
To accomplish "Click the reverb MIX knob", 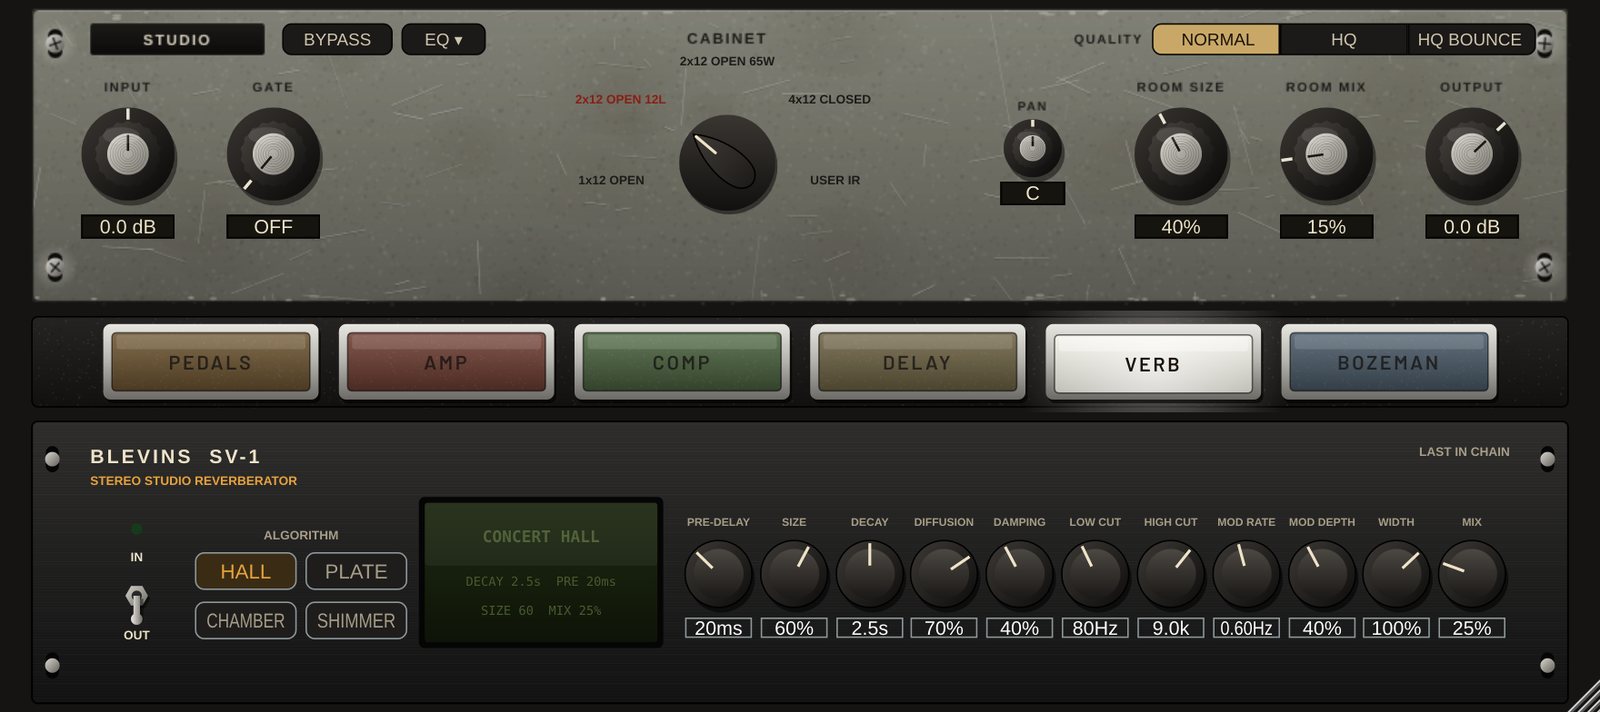I will (x=1472, y=575).
